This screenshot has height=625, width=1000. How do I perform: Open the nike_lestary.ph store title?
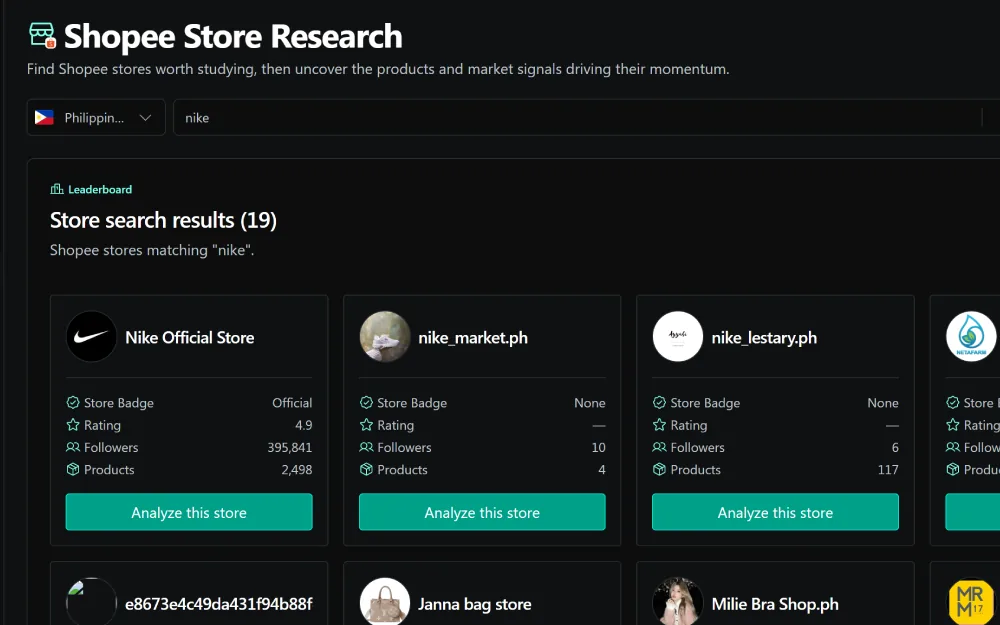pyautogui.click(x=764, y=337)
